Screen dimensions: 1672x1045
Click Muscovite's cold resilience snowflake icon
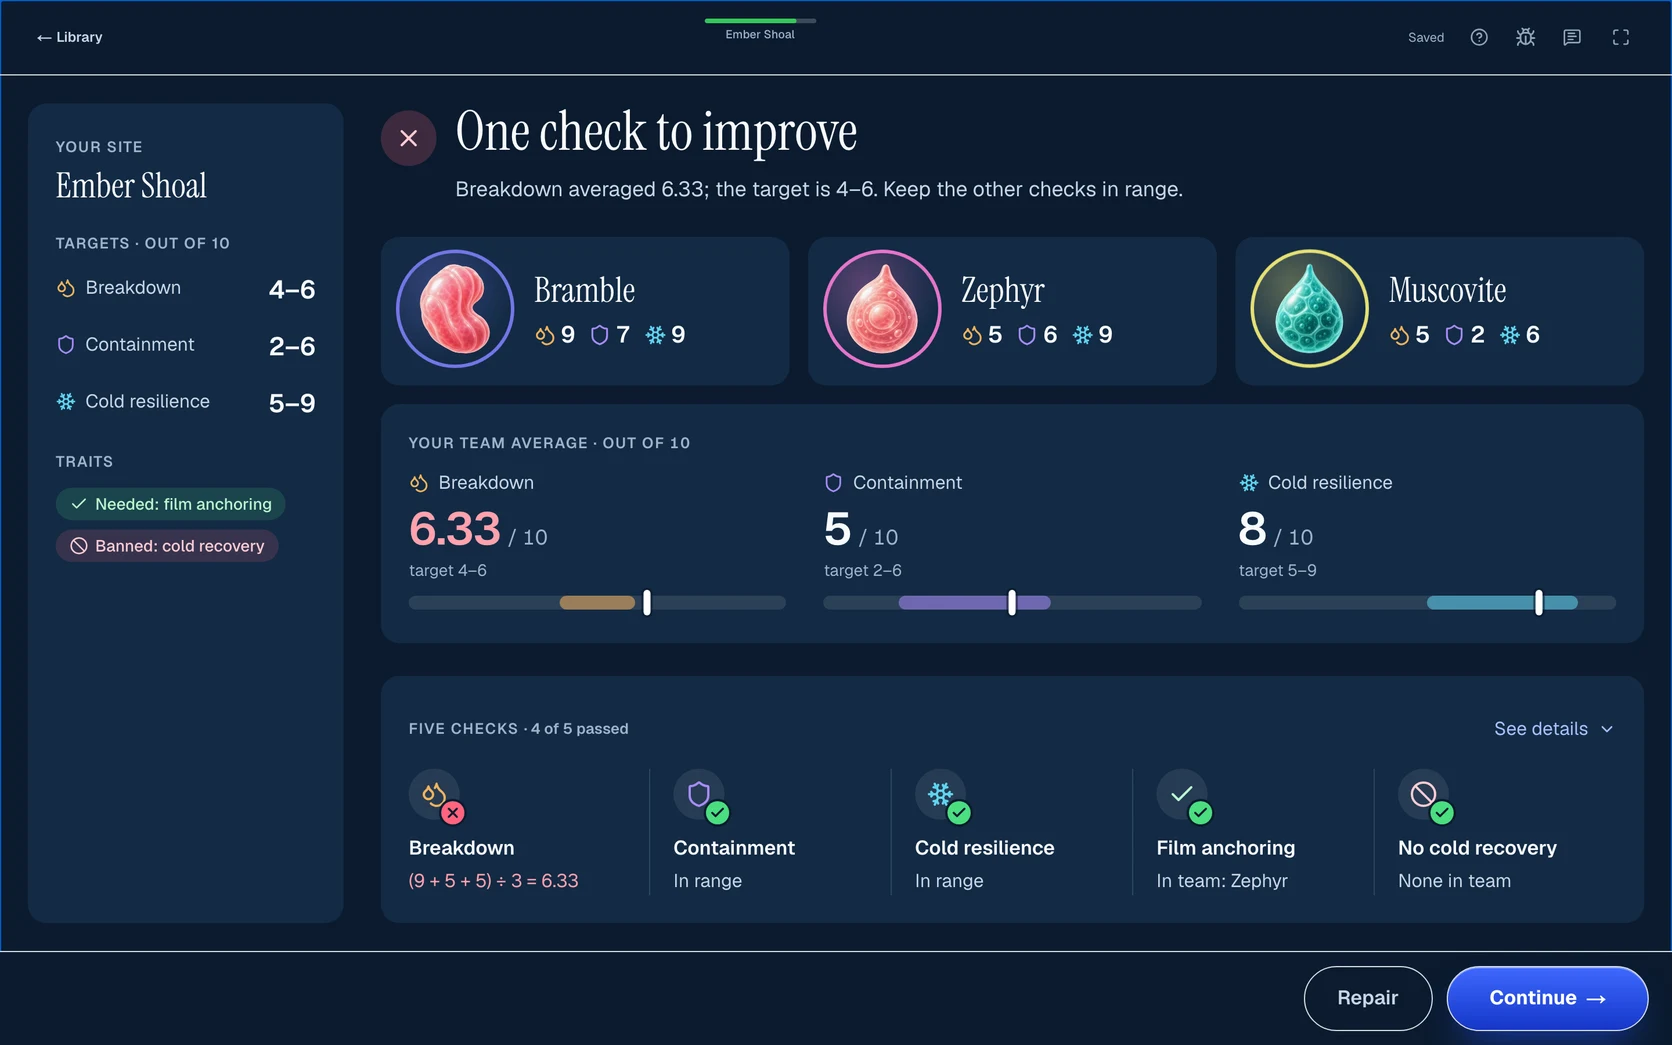click(x=1510, y=335)
